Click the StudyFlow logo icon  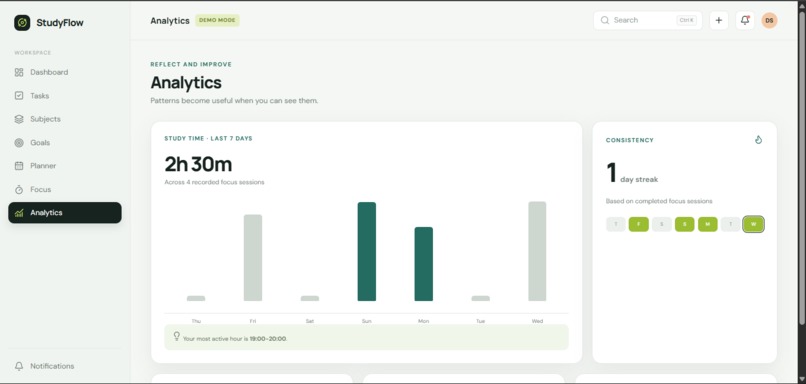pyautogui.click(x=22, y=23)
